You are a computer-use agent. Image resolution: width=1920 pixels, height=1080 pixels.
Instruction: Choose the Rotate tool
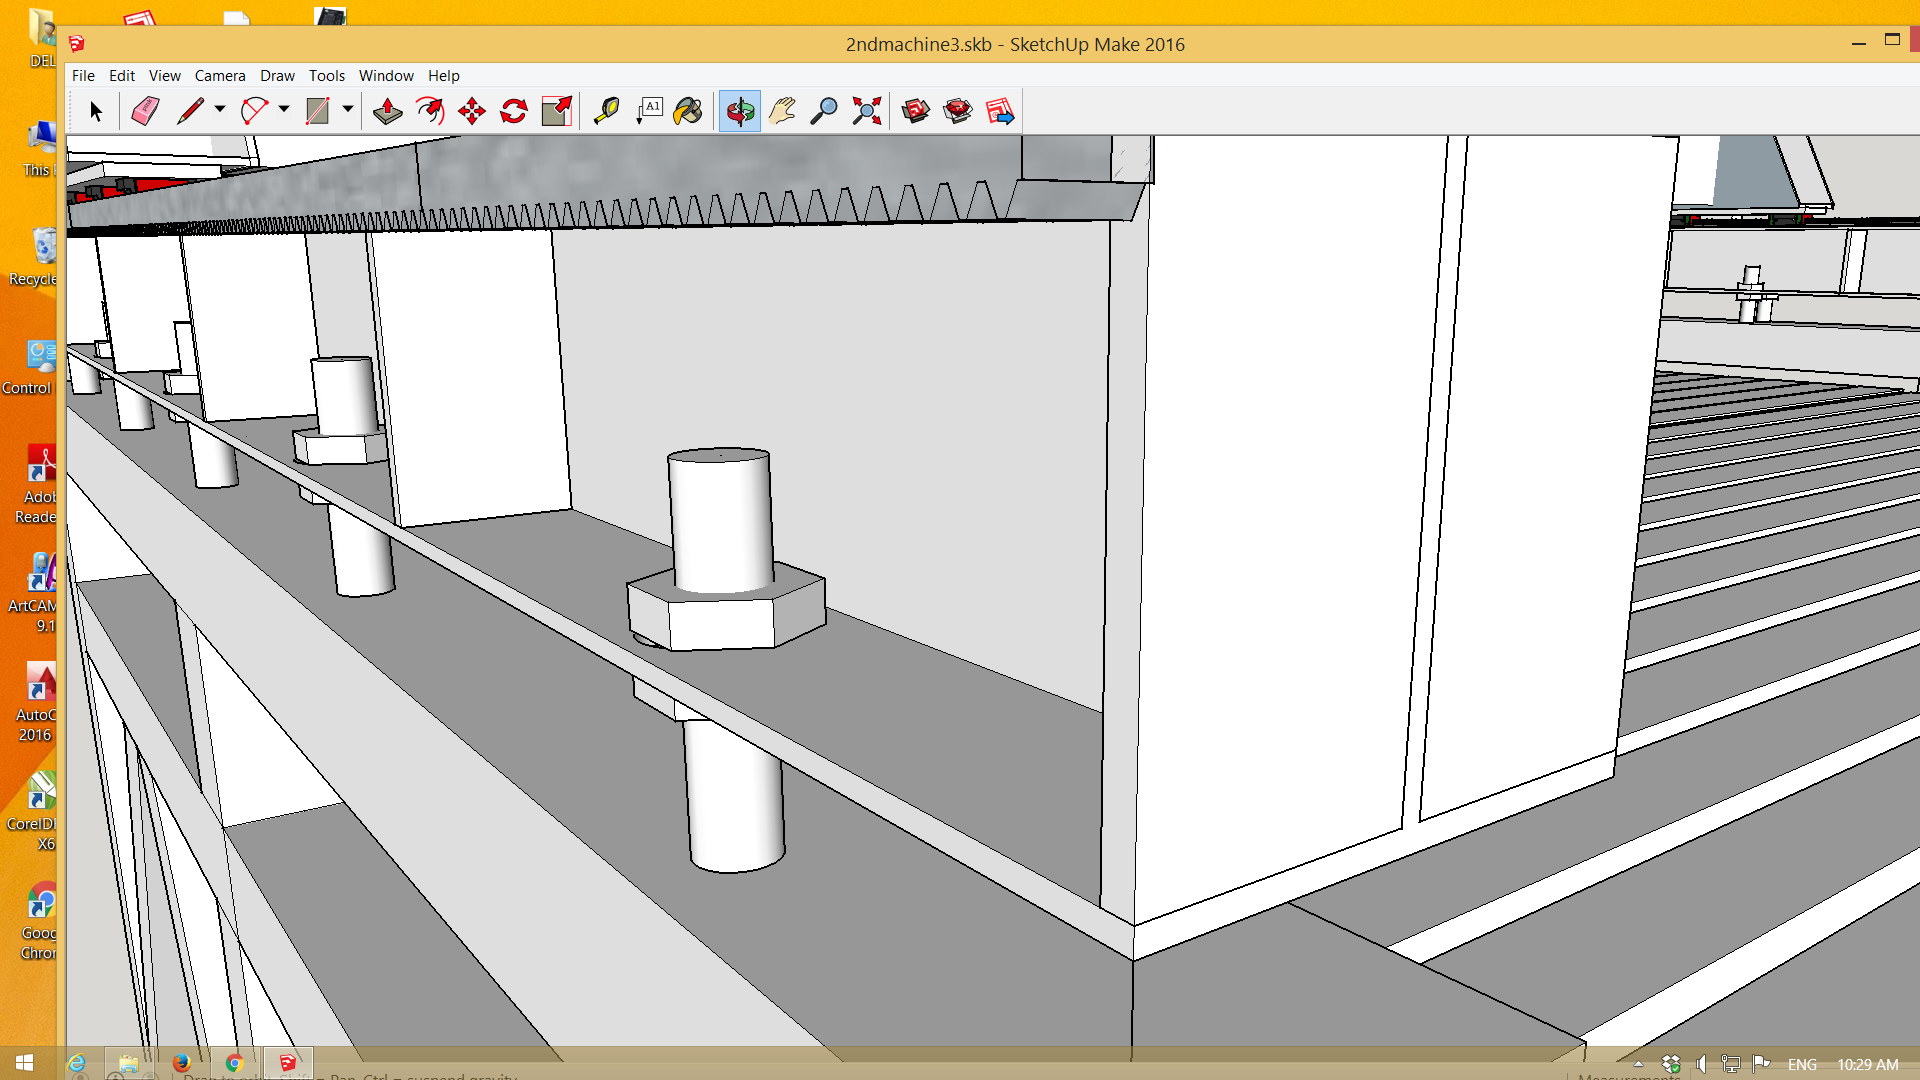(514, 111)
